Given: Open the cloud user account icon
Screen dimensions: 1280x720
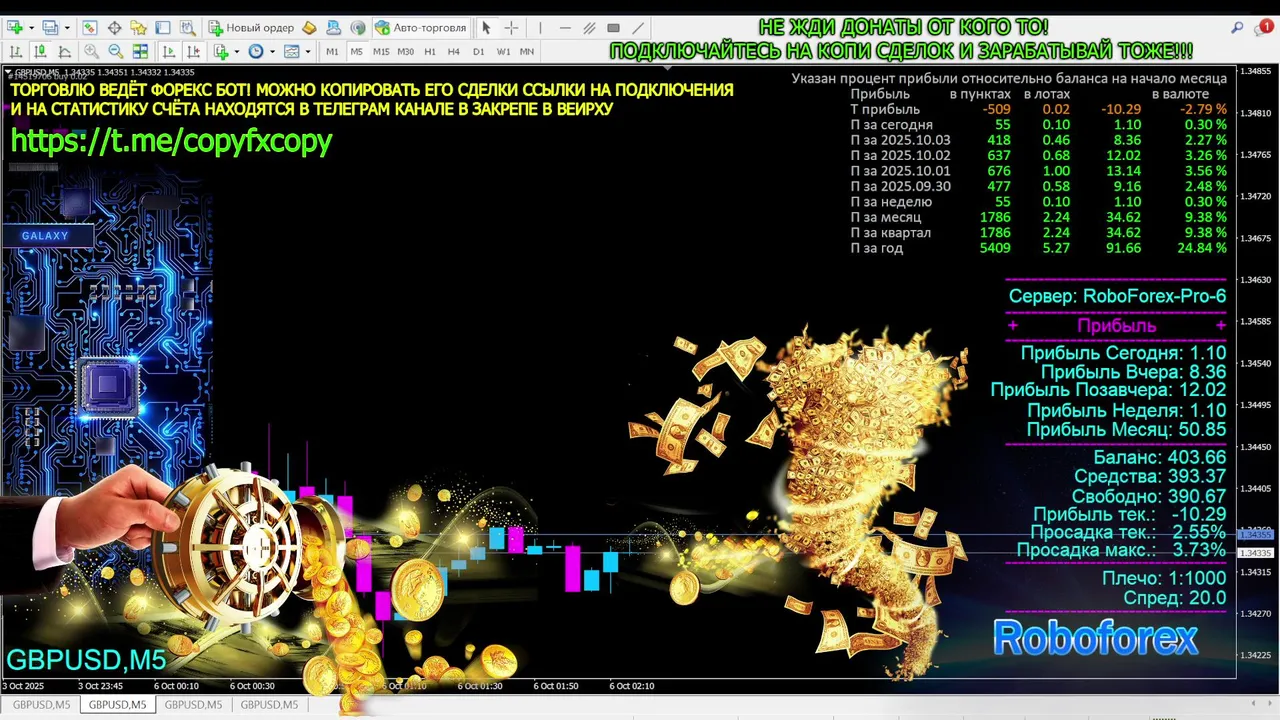Looking at the screenshot, I should (x=334, y=28).
